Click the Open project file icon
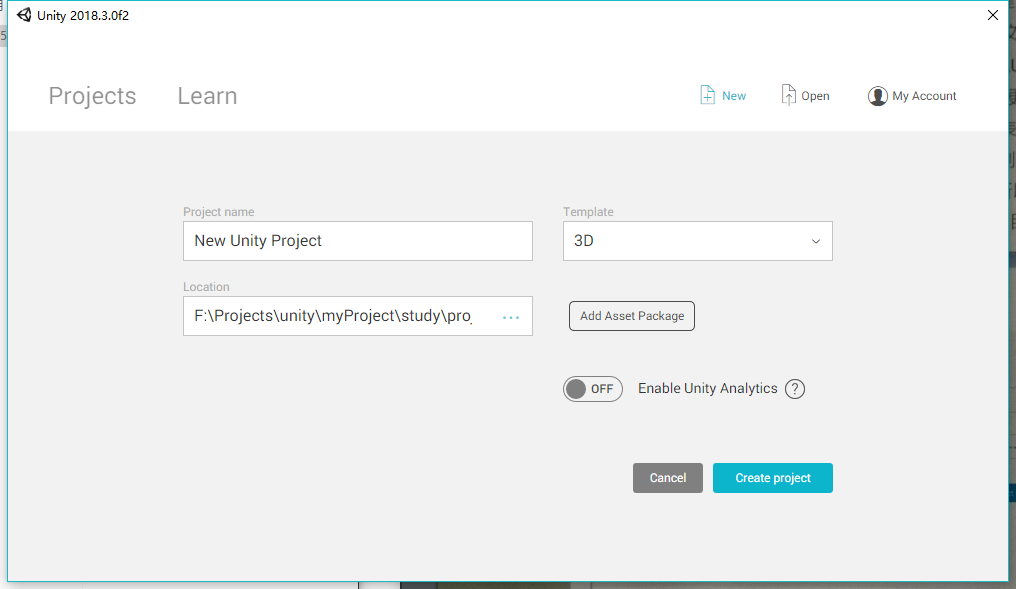The width and height of the screenshot is (1016, 589). [788, 95]
